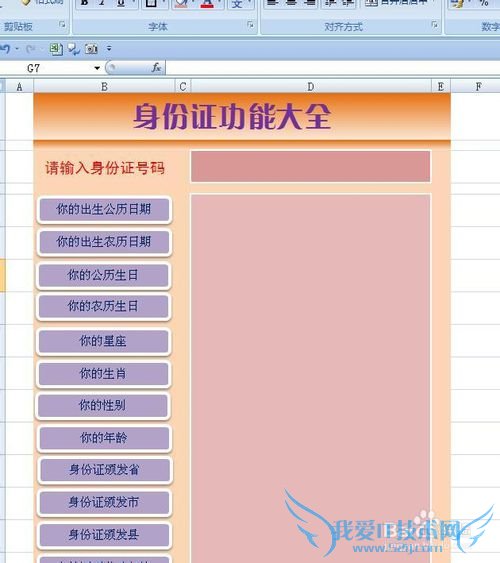500x563 pixels.
Task: Select column E header
Action: point(441,87)
